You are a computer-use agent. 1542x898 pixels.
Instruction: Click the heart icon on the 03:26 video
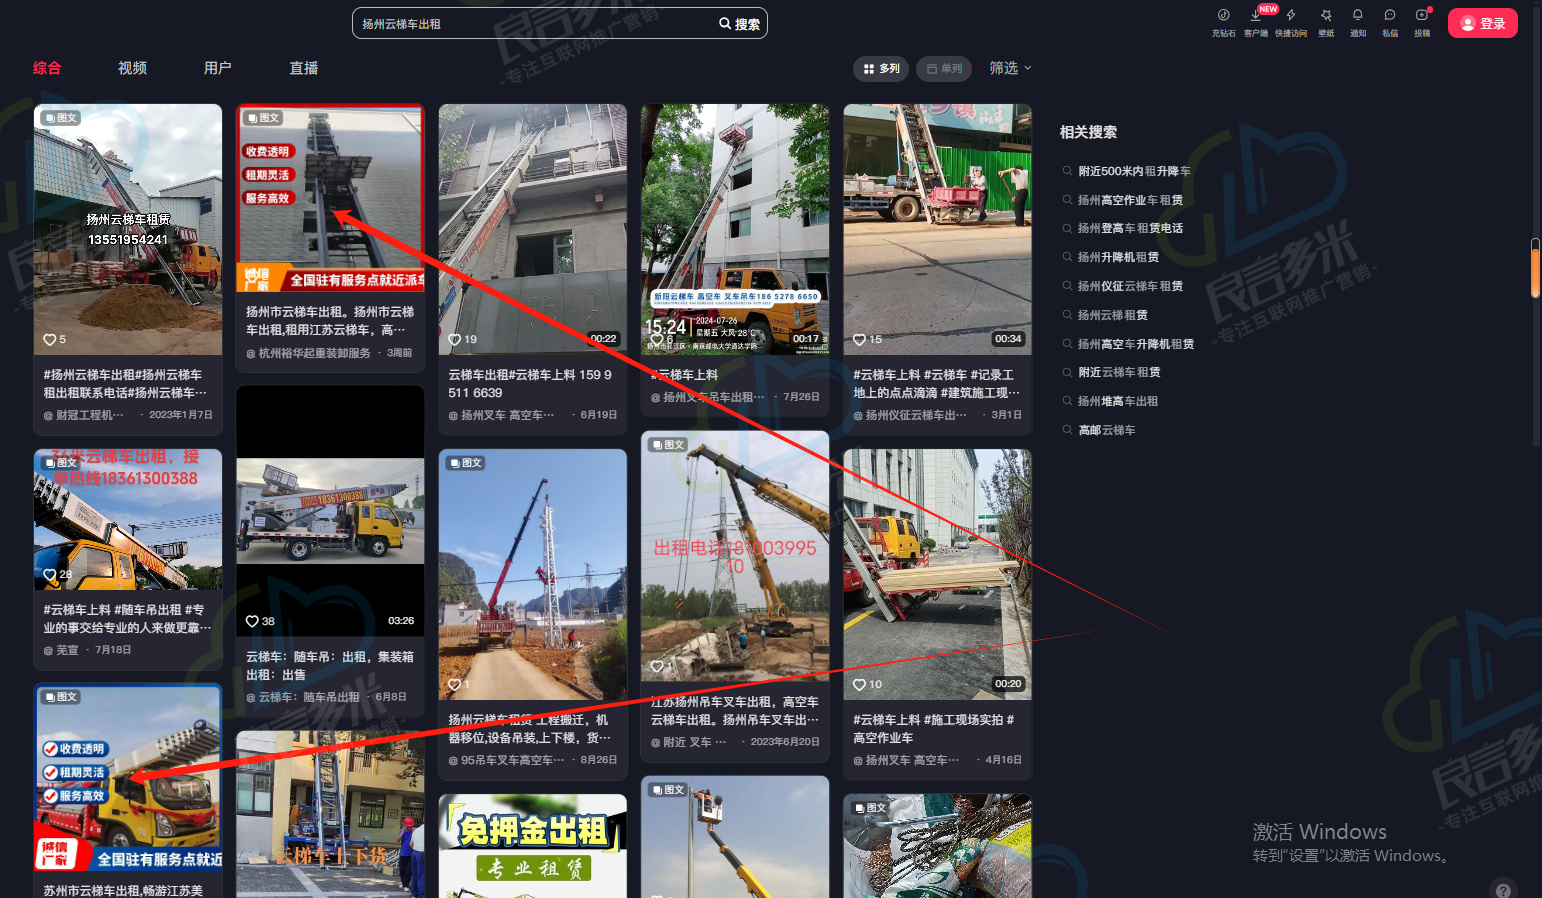(x=253, y=621)
